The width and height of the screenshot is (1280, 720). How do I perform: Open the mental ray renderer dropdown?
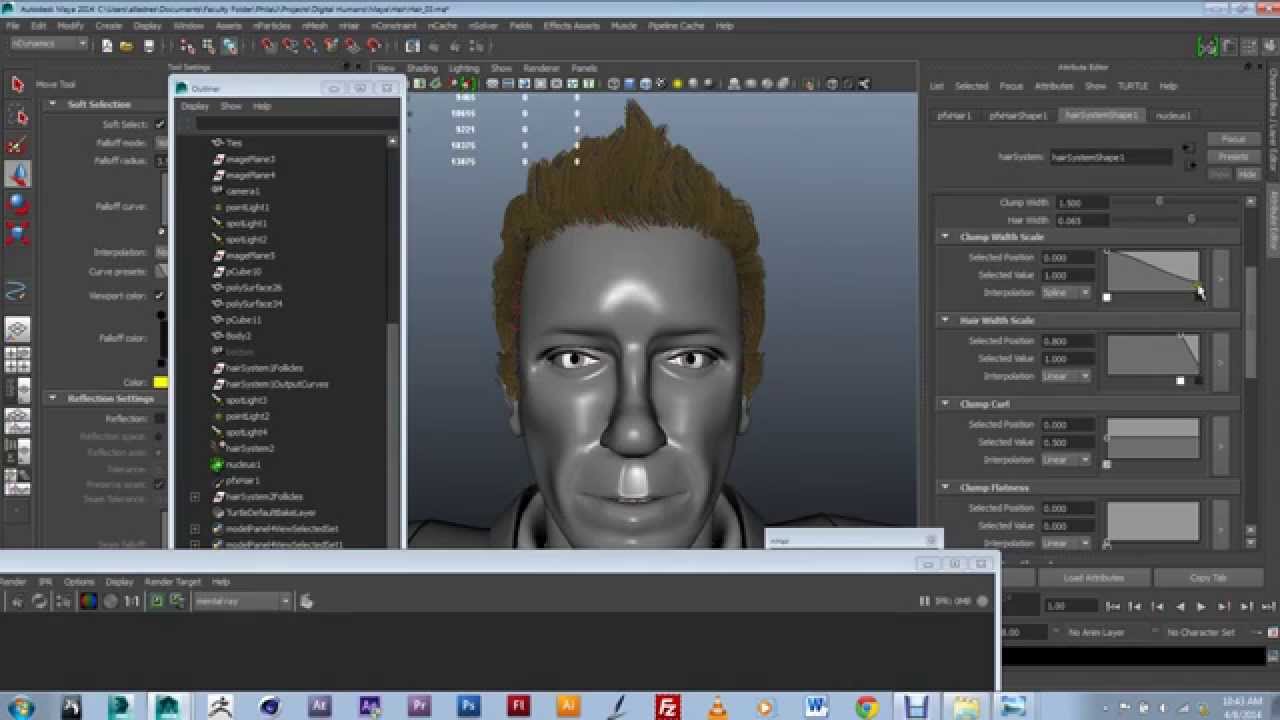tap(243, 601)
